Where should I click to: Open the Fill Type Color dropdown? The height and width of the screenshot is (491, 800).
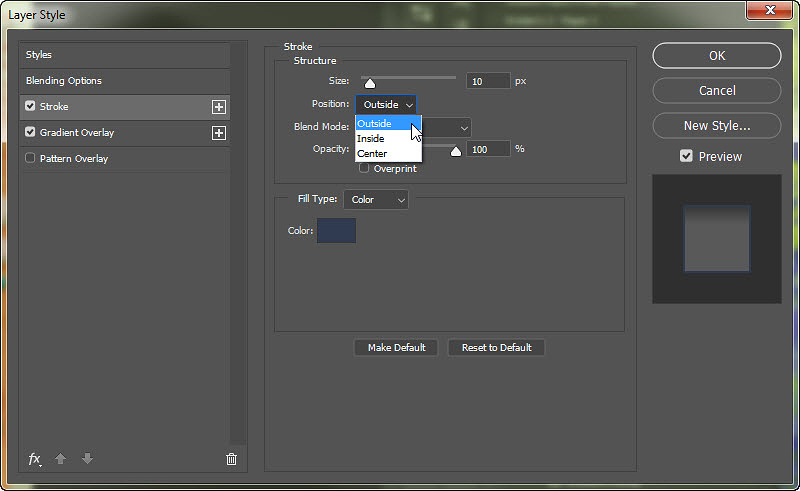pos(376,200)
